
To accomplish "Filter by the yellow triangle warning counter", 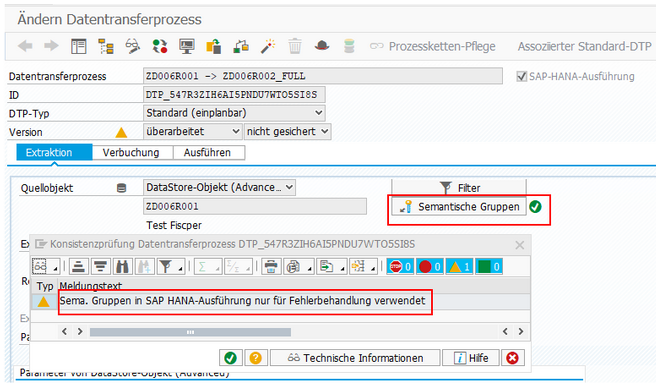I will pyautogui.click(x=459, y=266).
